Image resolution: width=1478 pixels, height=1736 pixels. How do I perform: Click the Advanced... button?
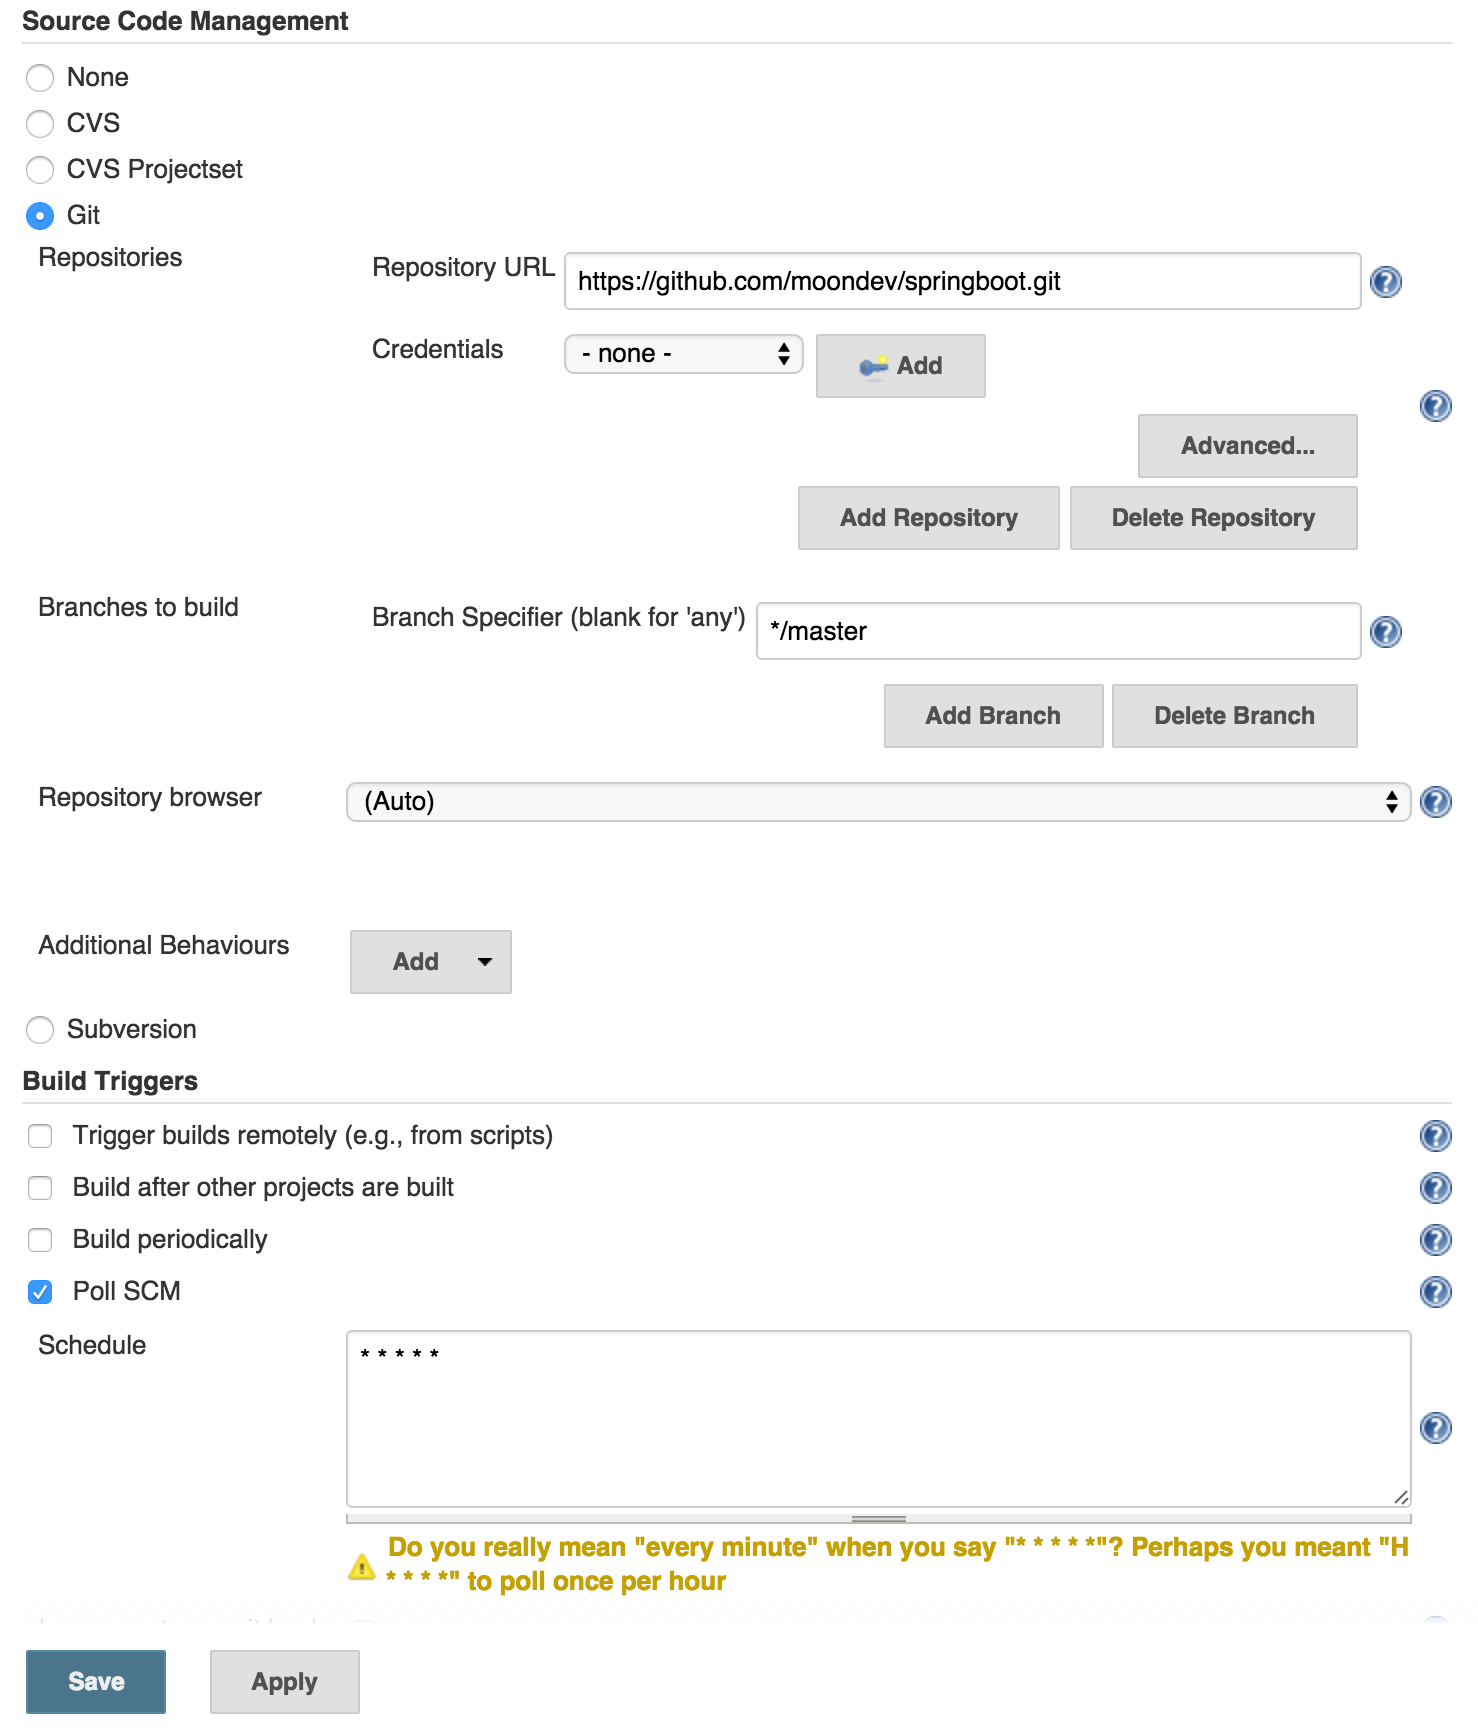(x=1247, y=446)
